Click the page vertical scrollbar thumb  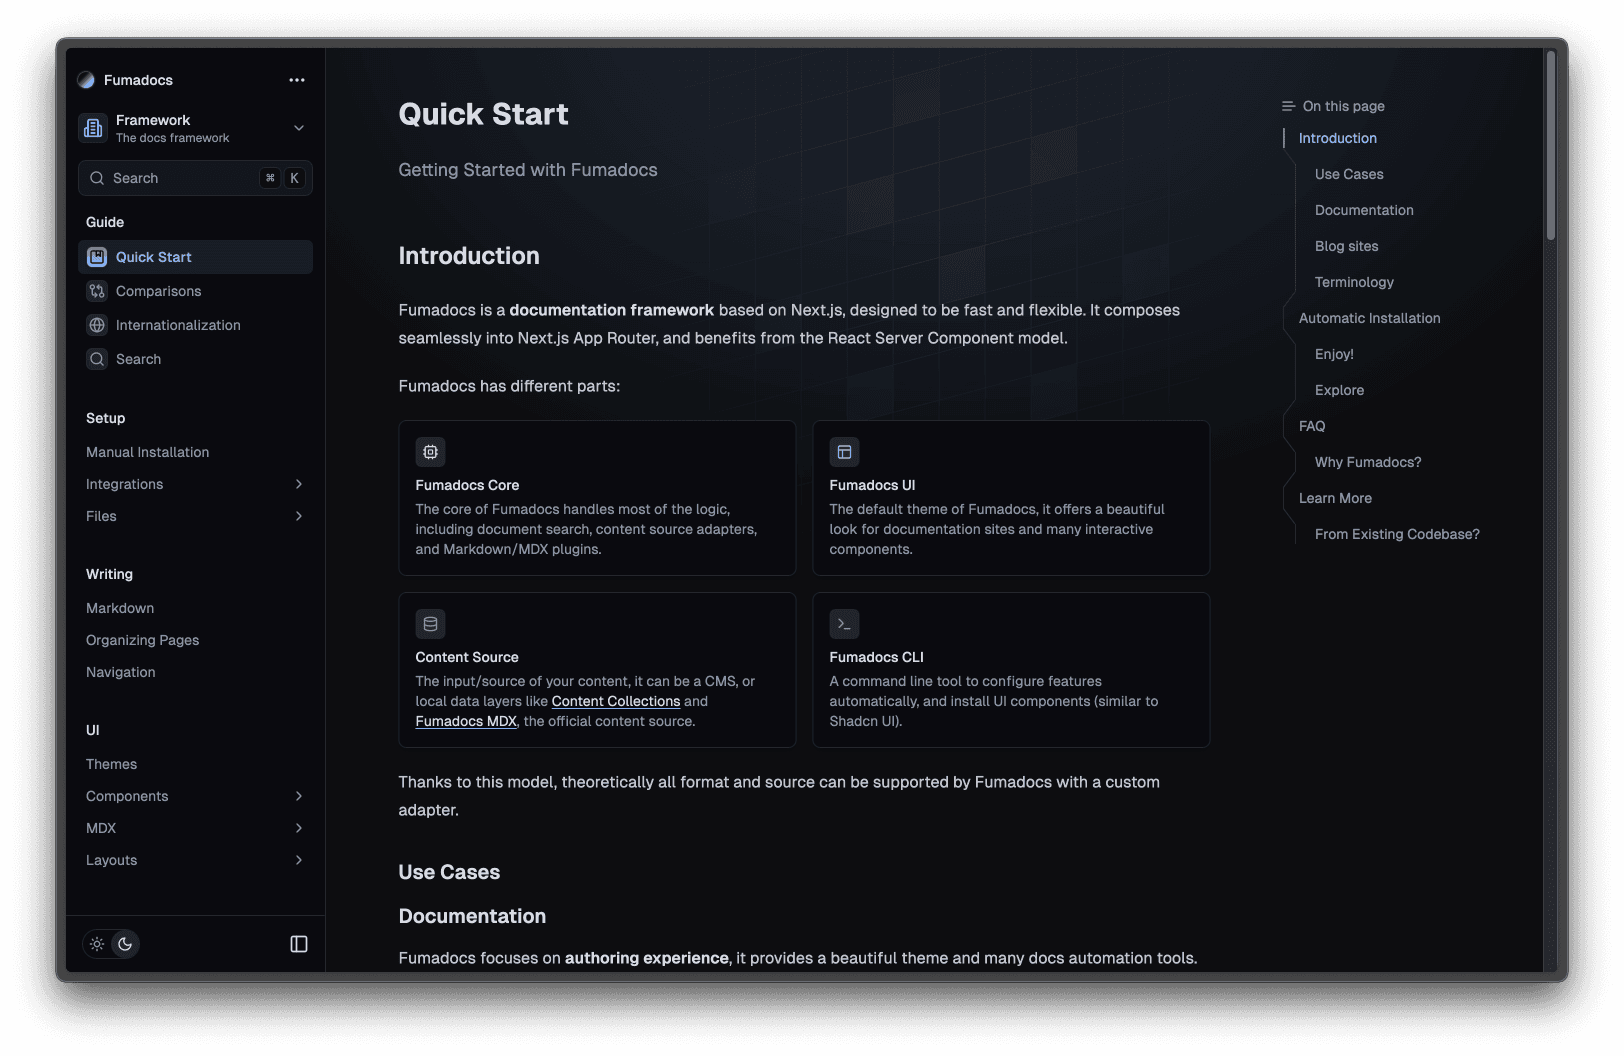click(x=1551, y=145)
